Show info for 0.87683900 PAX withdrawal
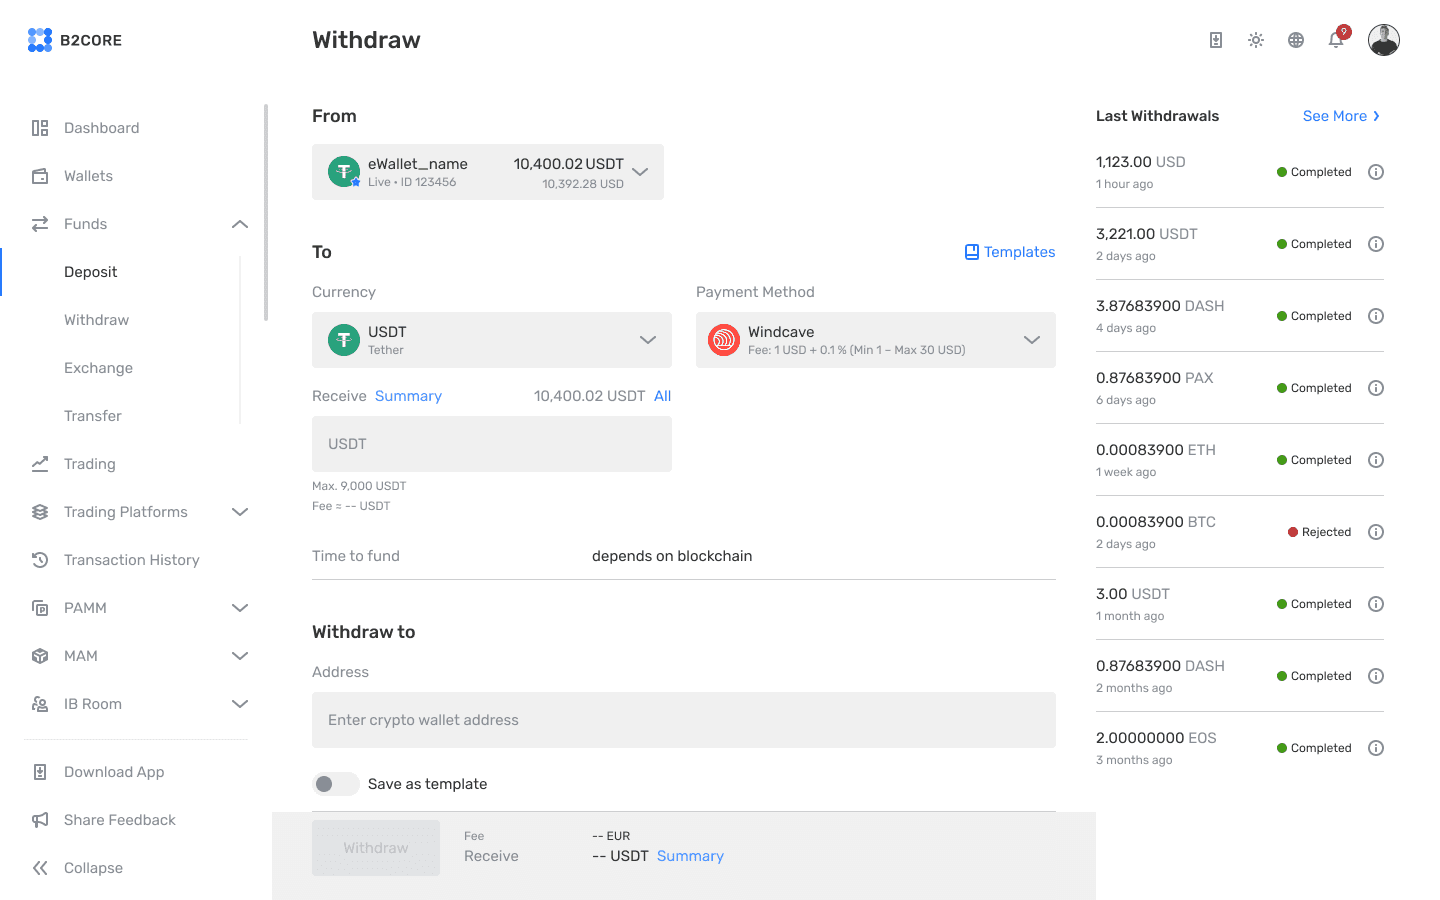This screenshot has height=900, width=1440. [1376, 388]
